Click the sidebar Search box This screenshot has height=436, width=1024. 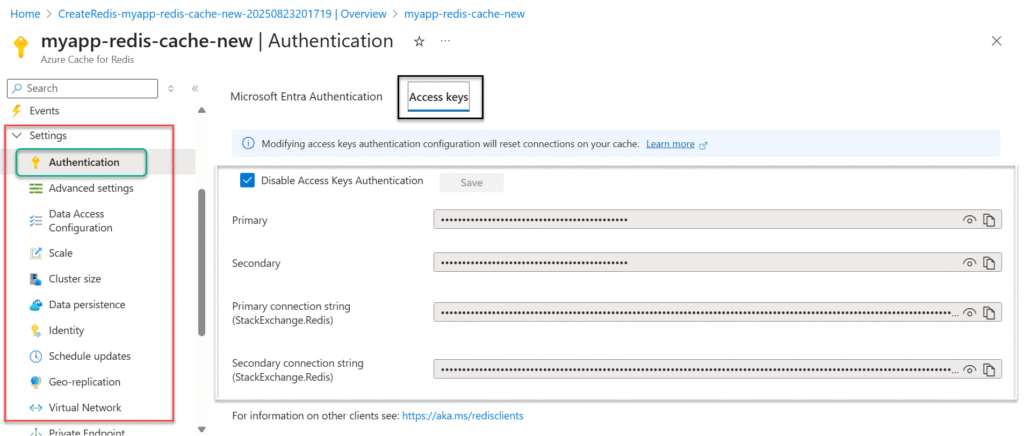click(82, 88)
